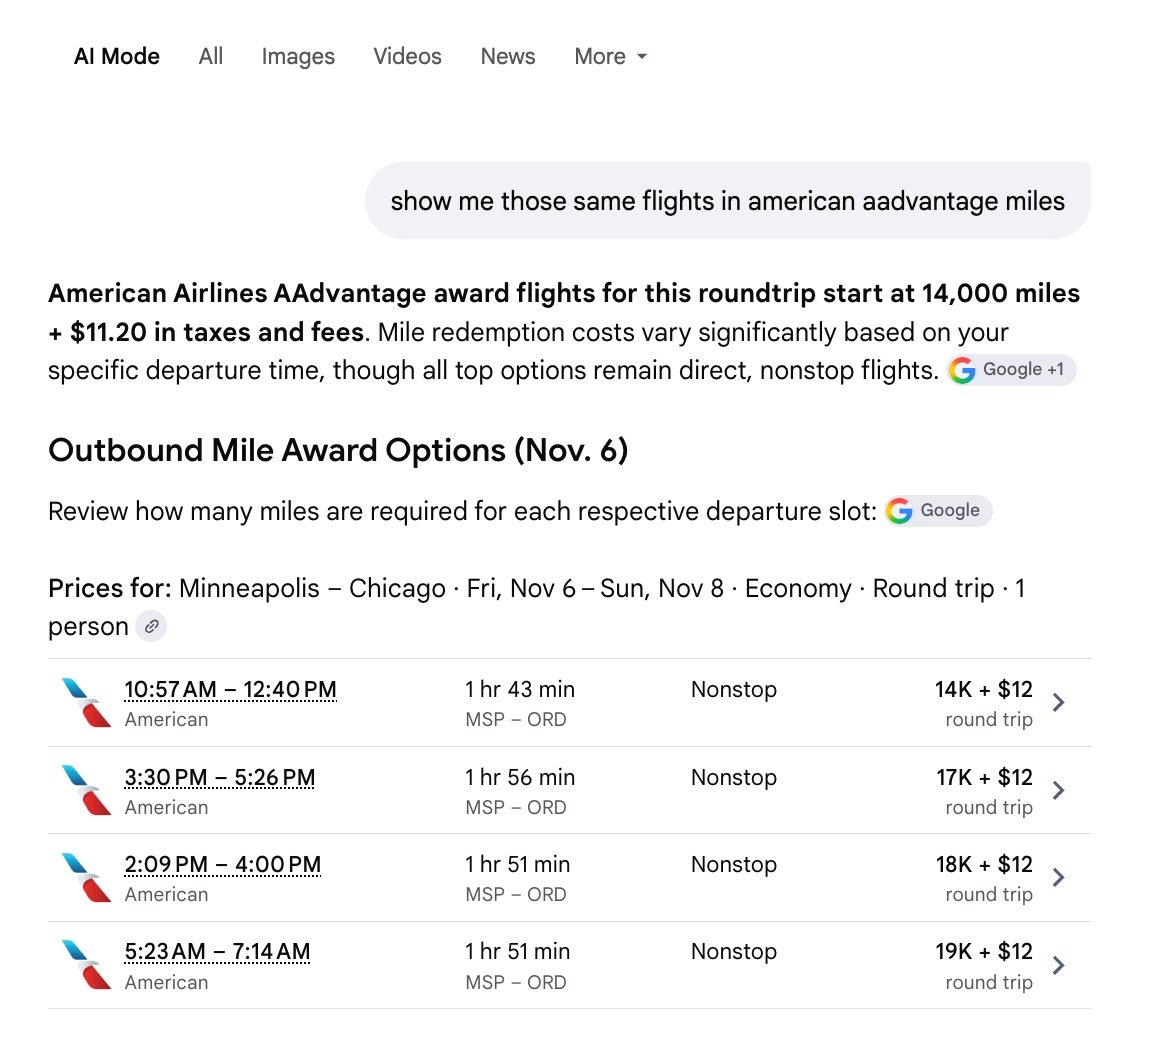Image resolution: width=1150 pixels, height=1048 pixels.
Task: Select the All results tab
Action: 210,56
